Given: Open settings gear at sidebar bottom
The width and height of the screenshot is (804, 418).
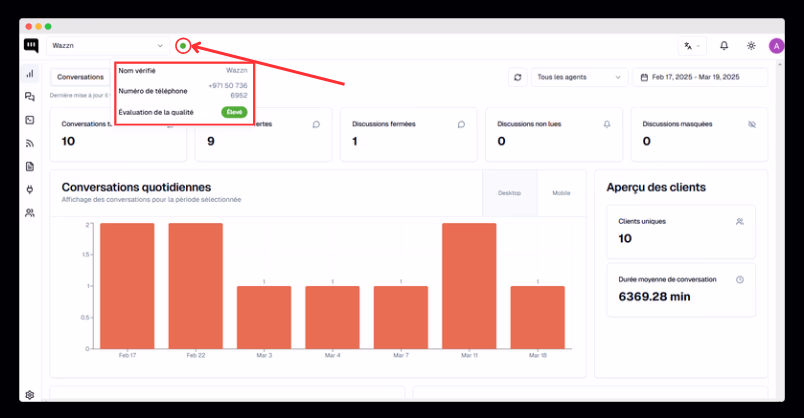Looking at the screenshot, I should click(30, 395).
